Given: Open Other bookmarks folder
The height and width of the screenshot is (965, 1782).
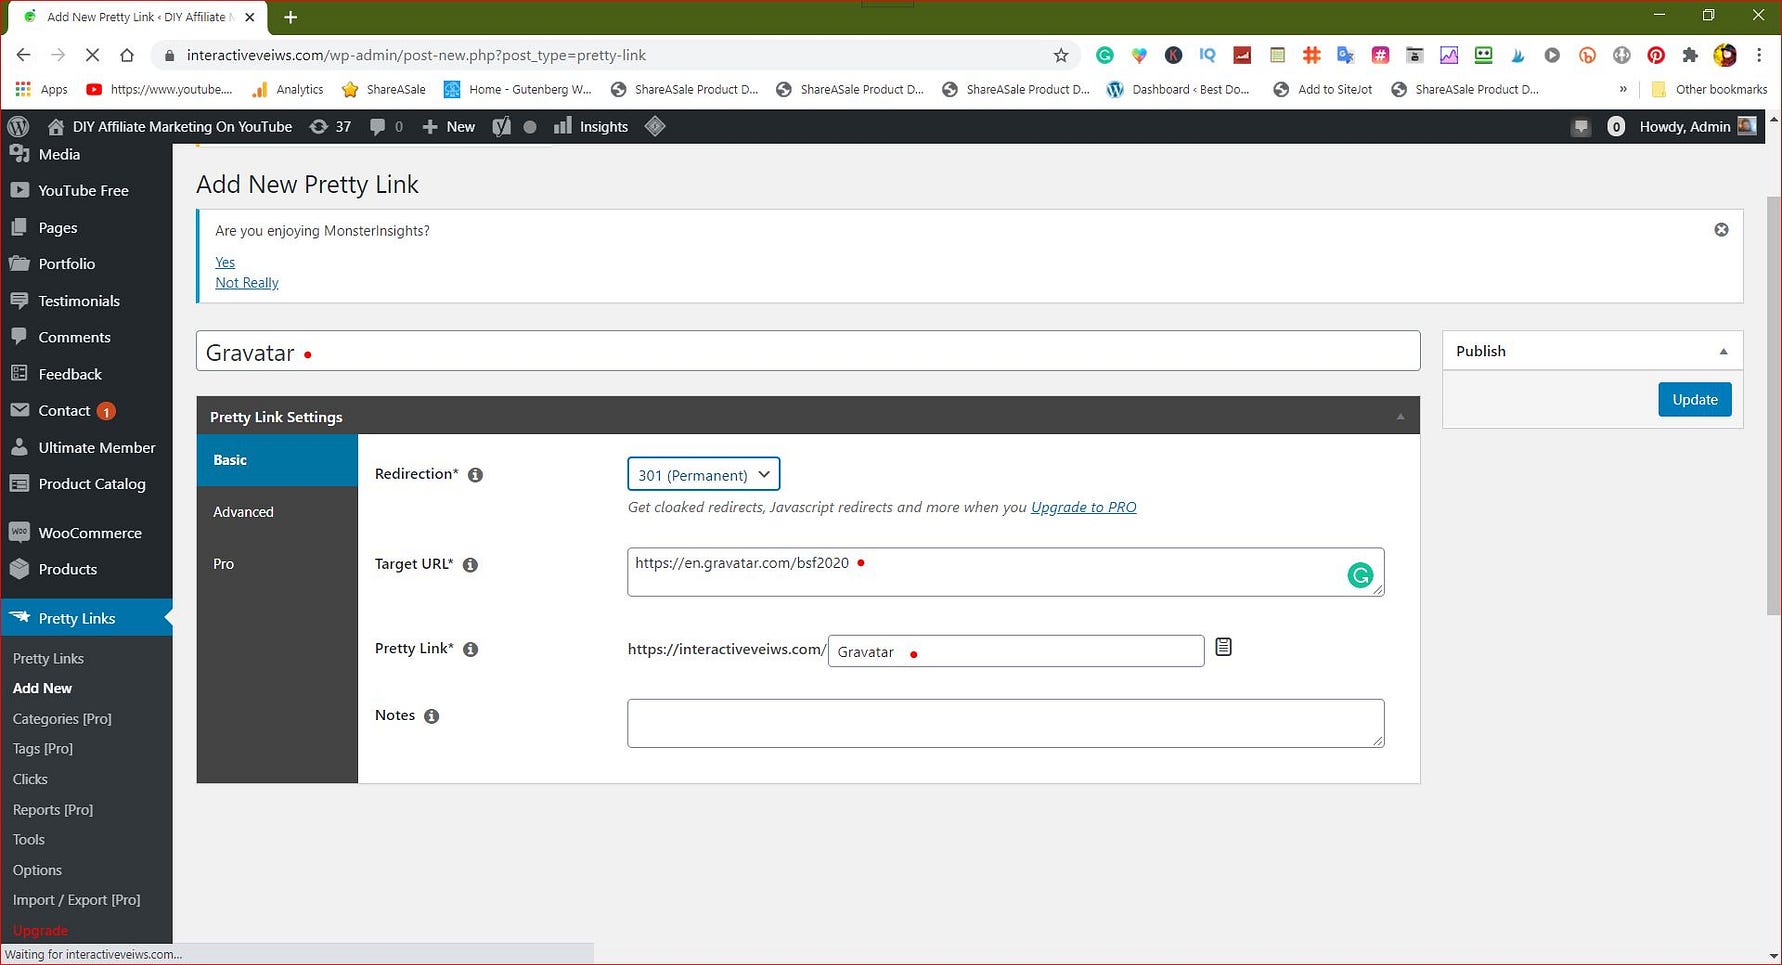Looking at the screenshot, I should pos(1709,89).
